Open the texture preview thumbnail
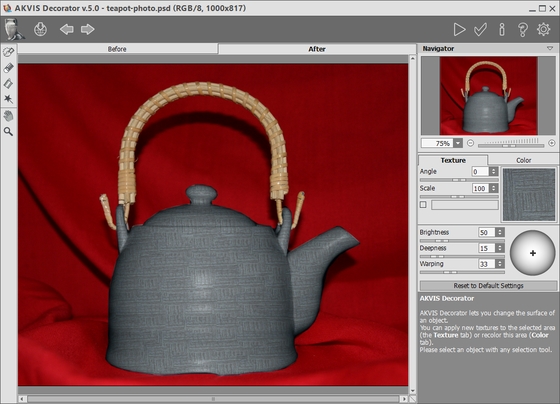Image resolution: width=560 pixels, height=404 pixels. pyautogui.click(x=529, y=195)
